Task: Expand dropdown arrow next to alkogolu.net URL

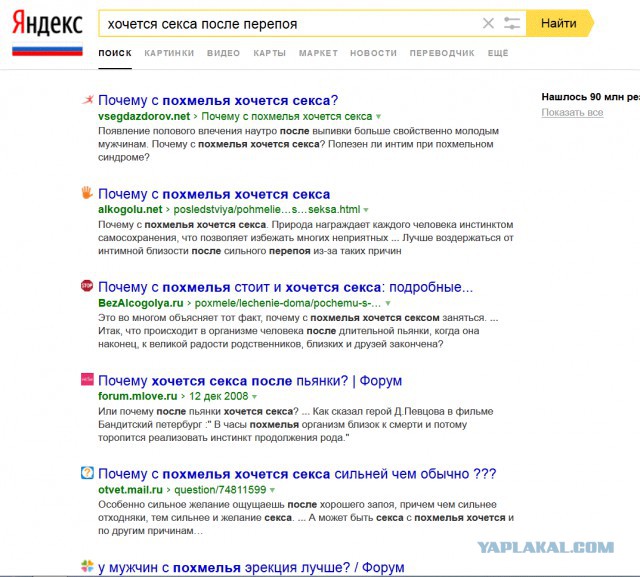Action: pyautogui.click(x=366, y=210)
